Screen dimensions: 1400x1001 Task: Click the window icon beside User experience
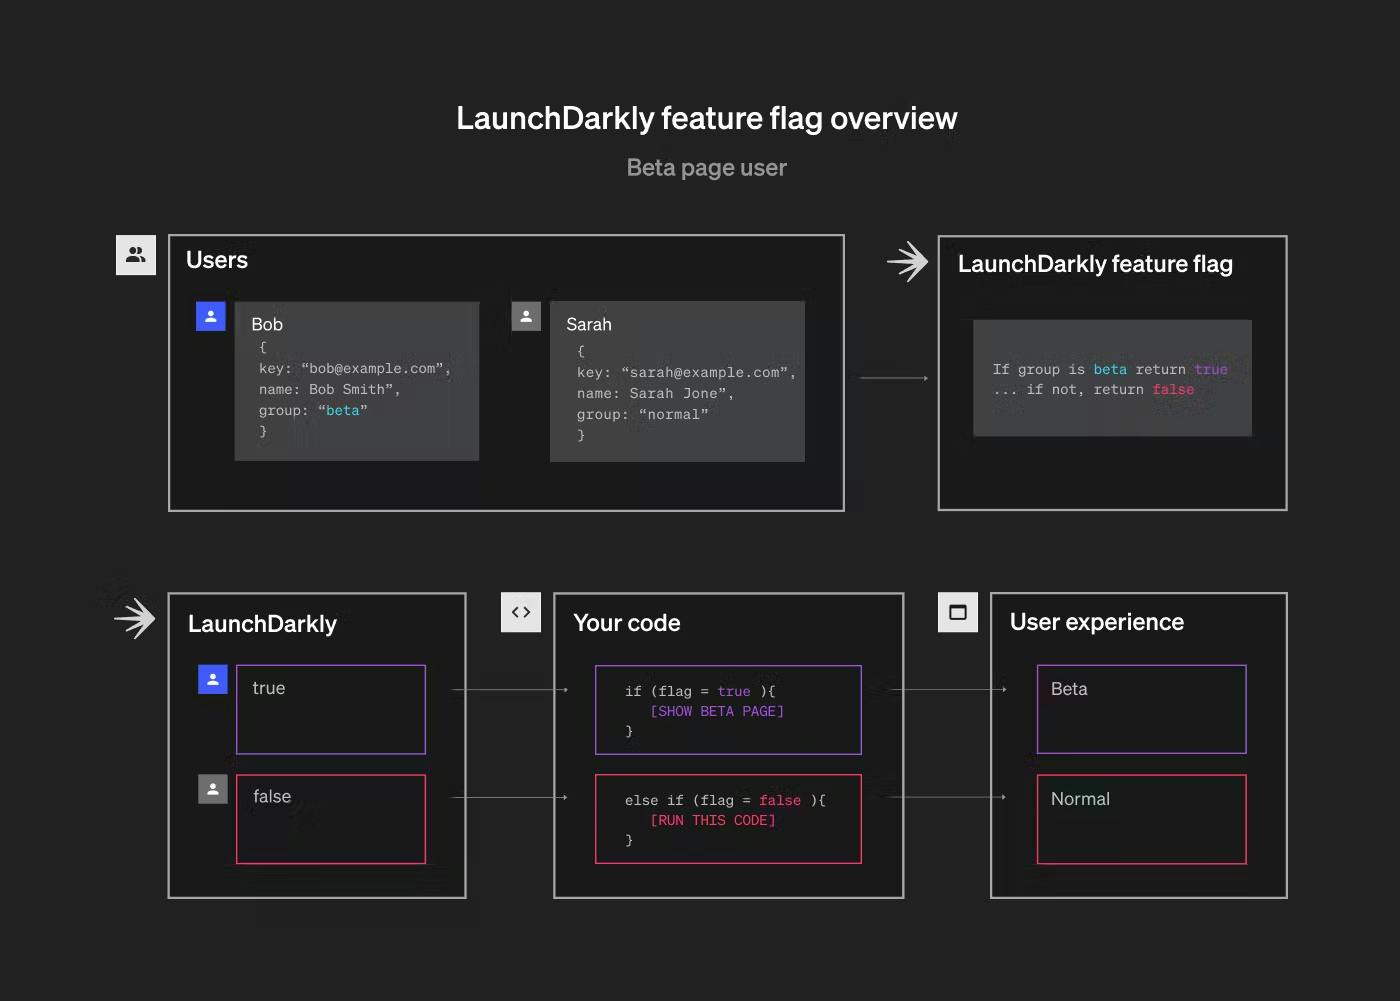958,612
